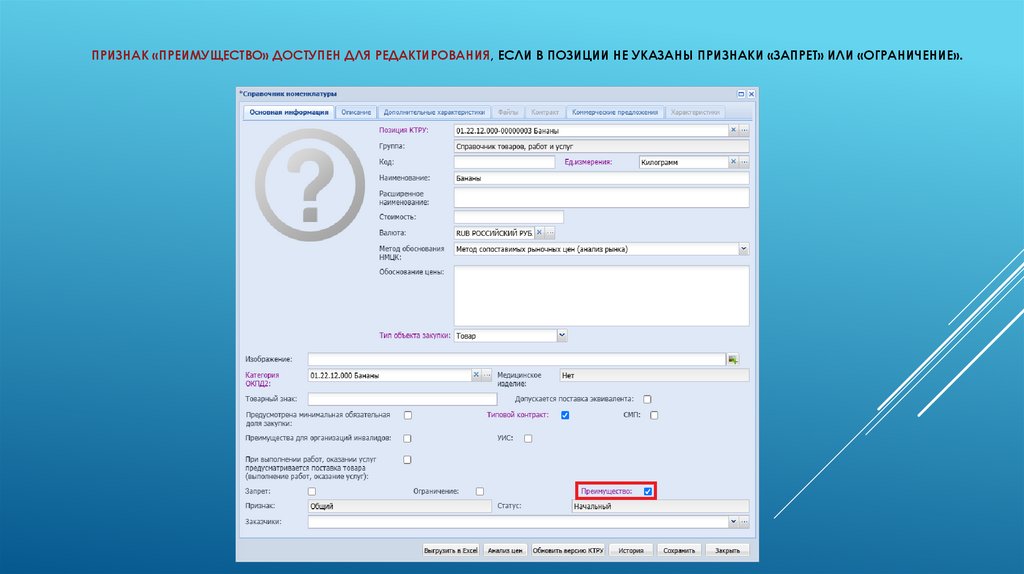Toggle Предусмотрена минимальная обязательная доля закупки checkbox
Screen dimensions: 1024x574
pyautogui.click(x=408, y=415)
